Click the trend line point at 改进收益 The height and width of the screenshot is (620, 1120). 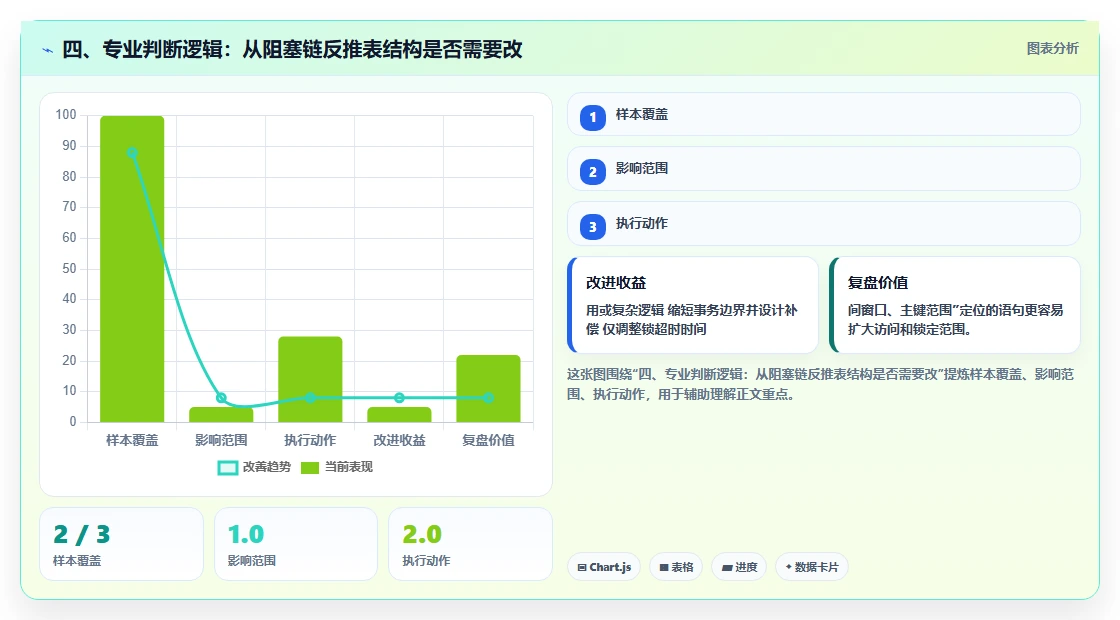tap(399, 398)
